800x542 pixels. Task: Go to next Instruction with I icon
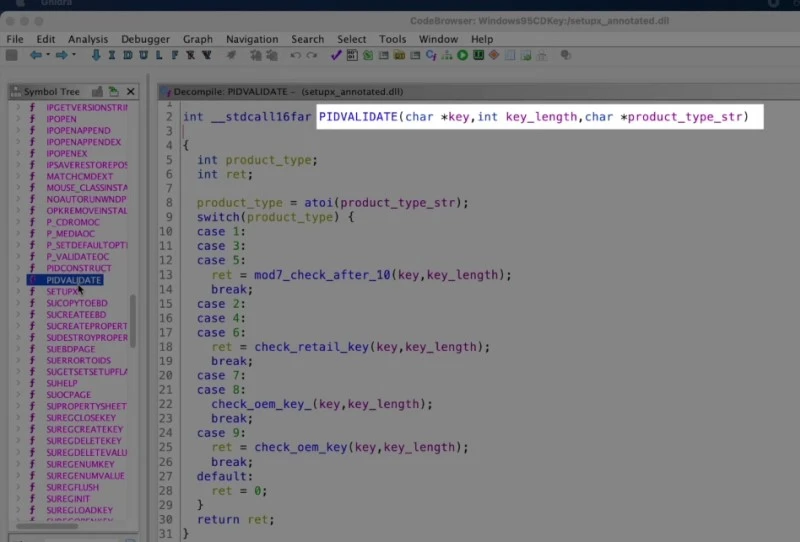click(114, 55)
